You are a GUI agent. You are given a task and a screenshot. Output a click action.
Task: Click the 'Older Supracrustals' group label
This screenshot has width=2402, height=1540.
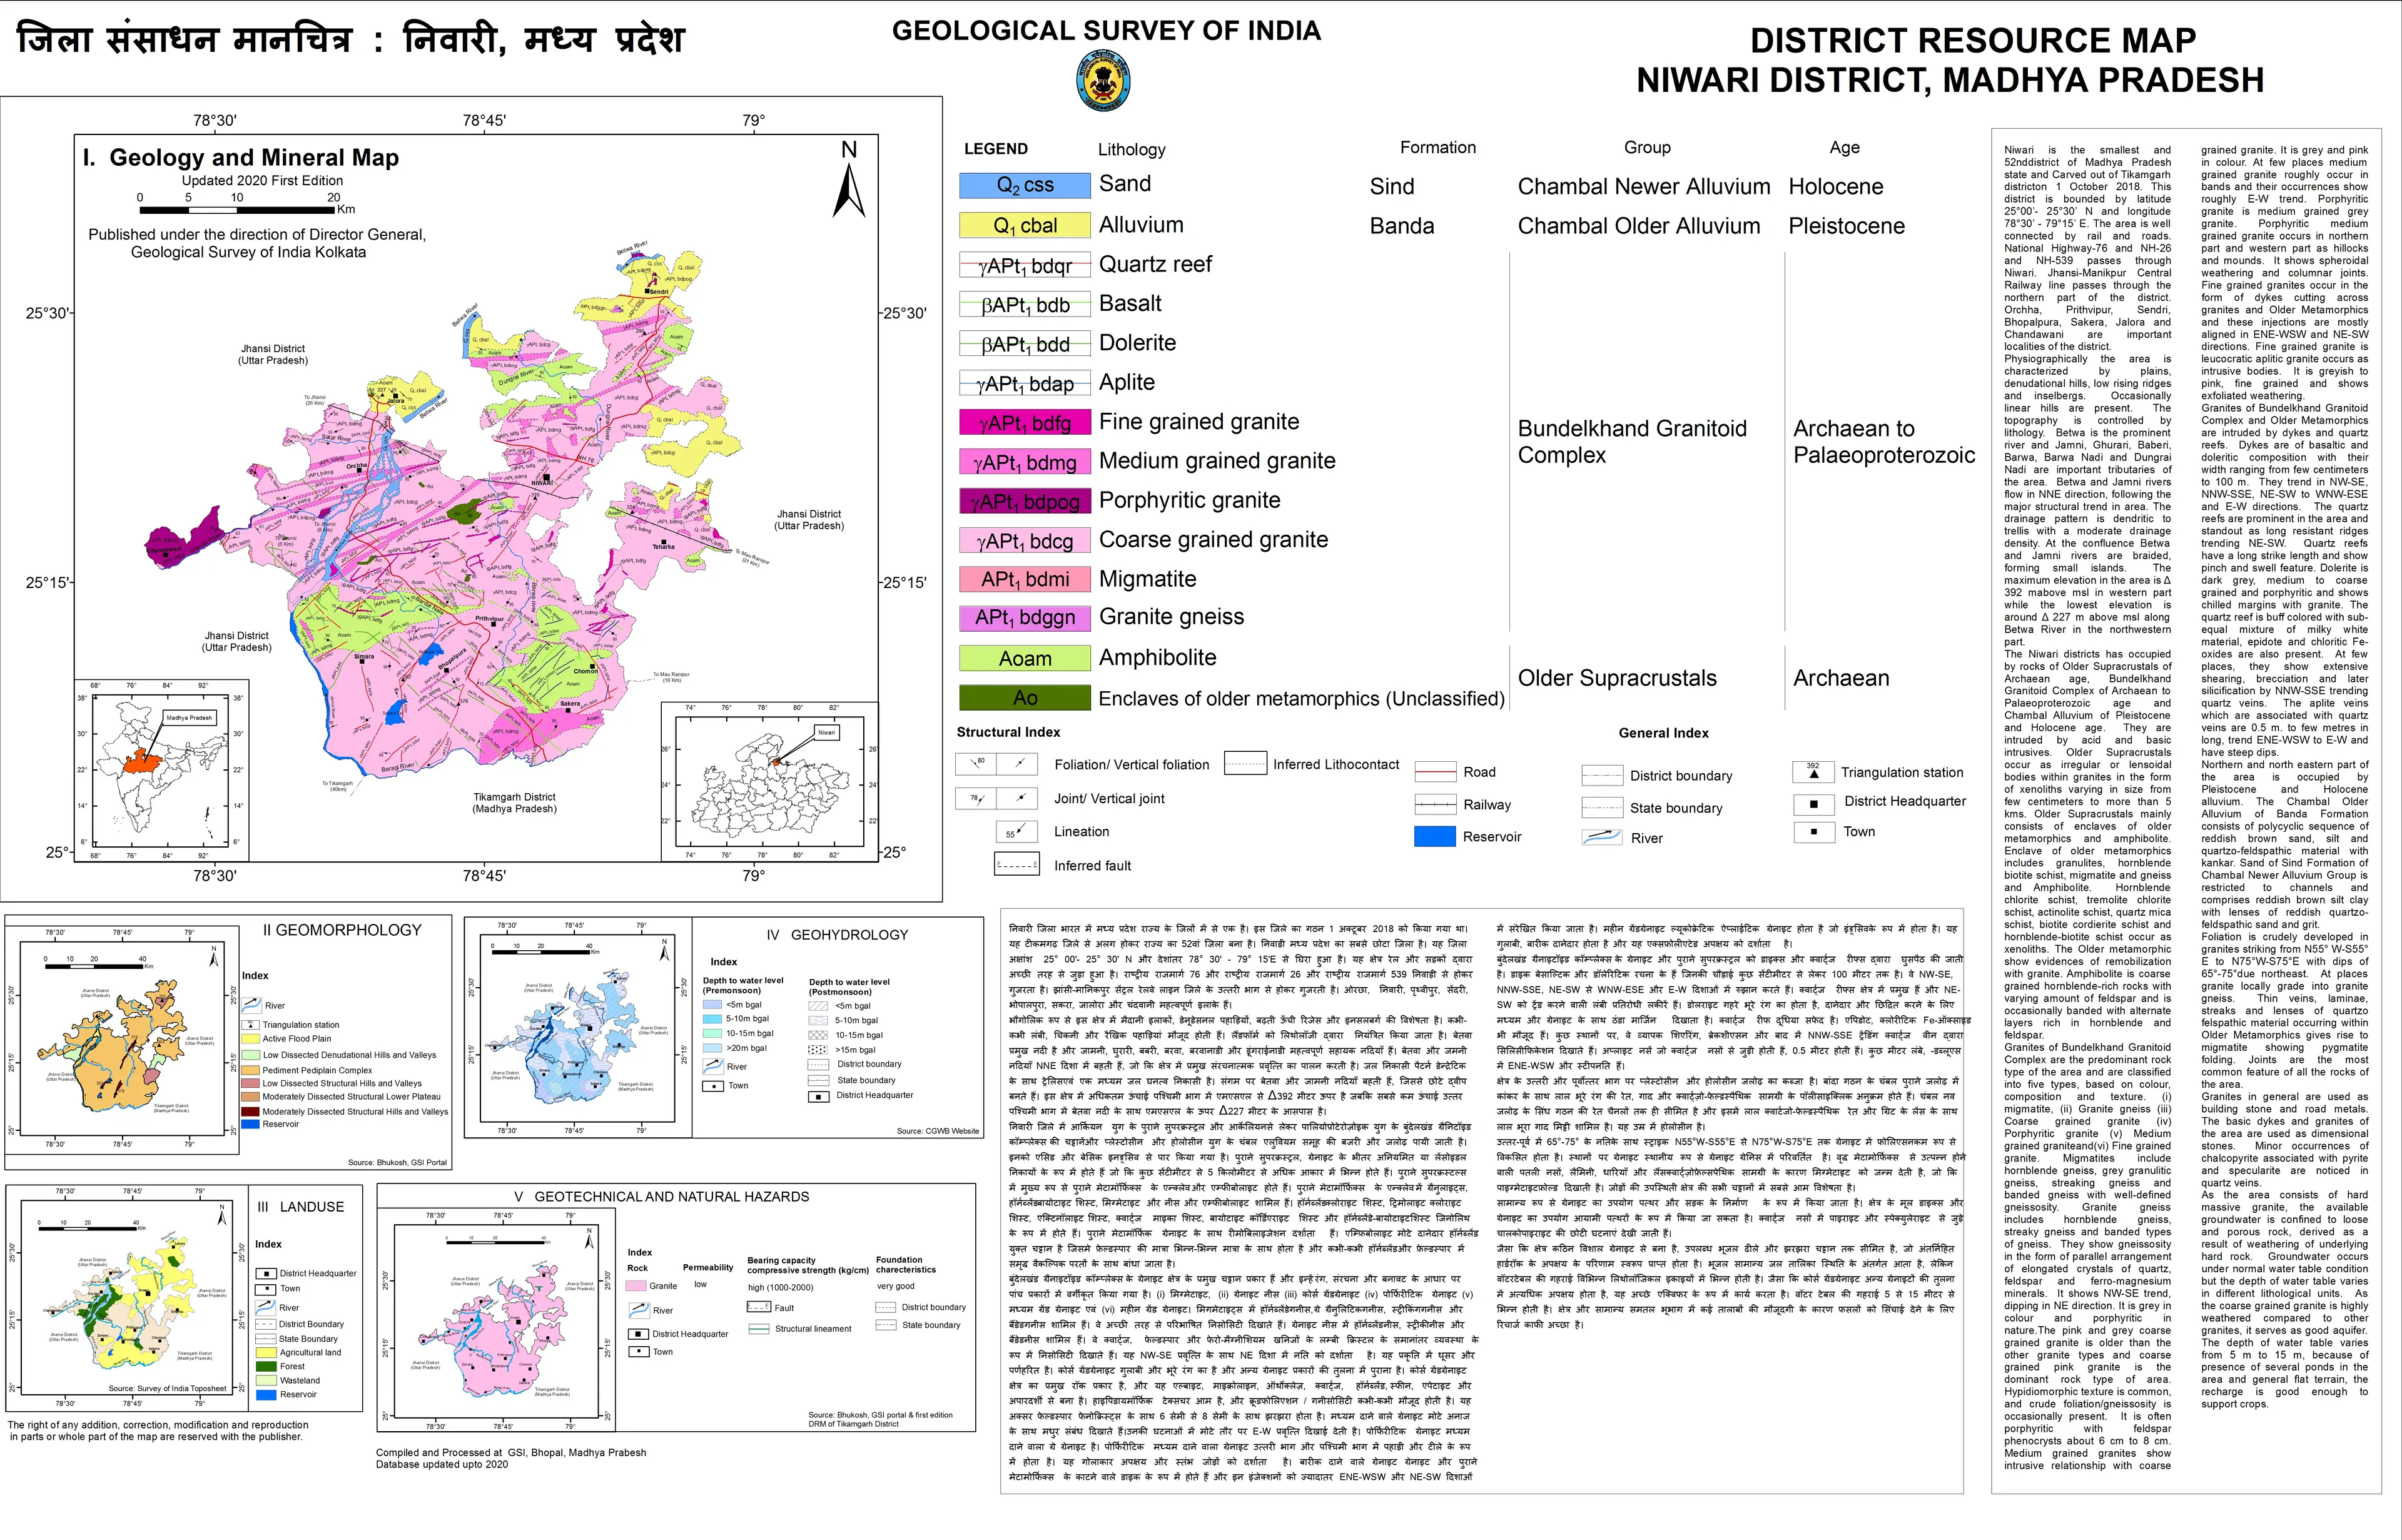pyautogui.click(x=1617, y=678)
